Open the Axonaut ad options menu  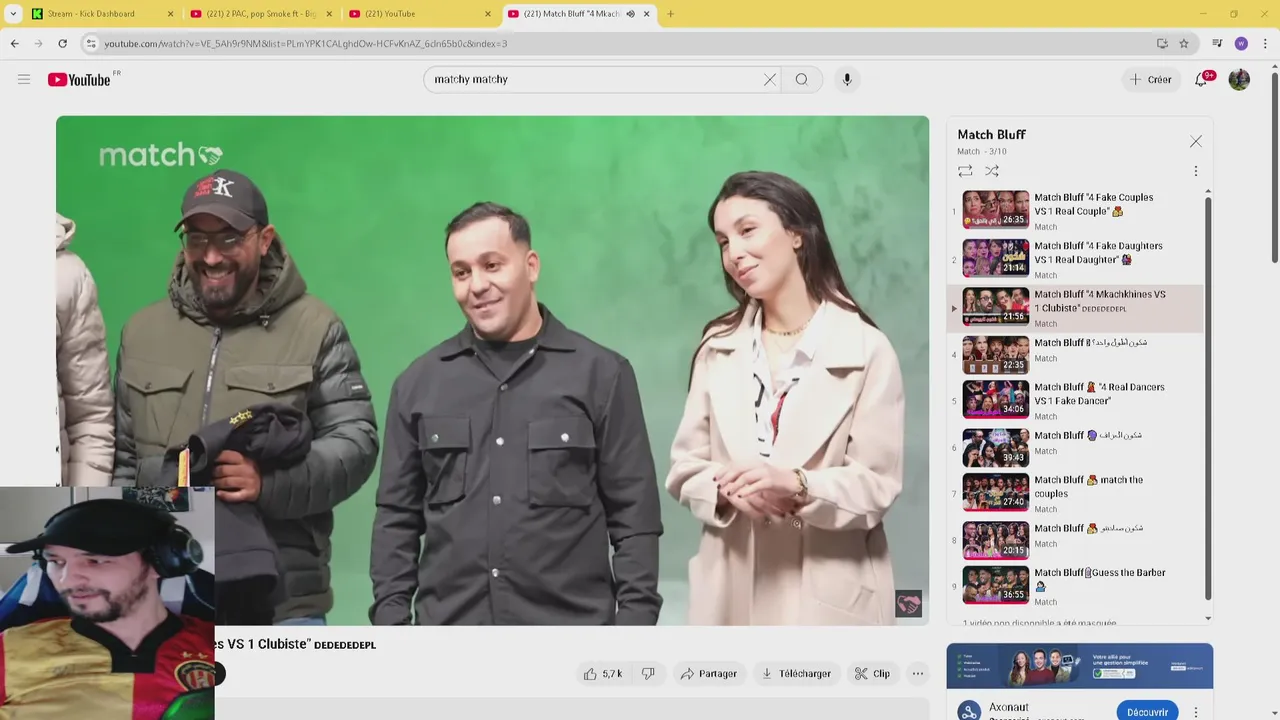point(1195,712)
